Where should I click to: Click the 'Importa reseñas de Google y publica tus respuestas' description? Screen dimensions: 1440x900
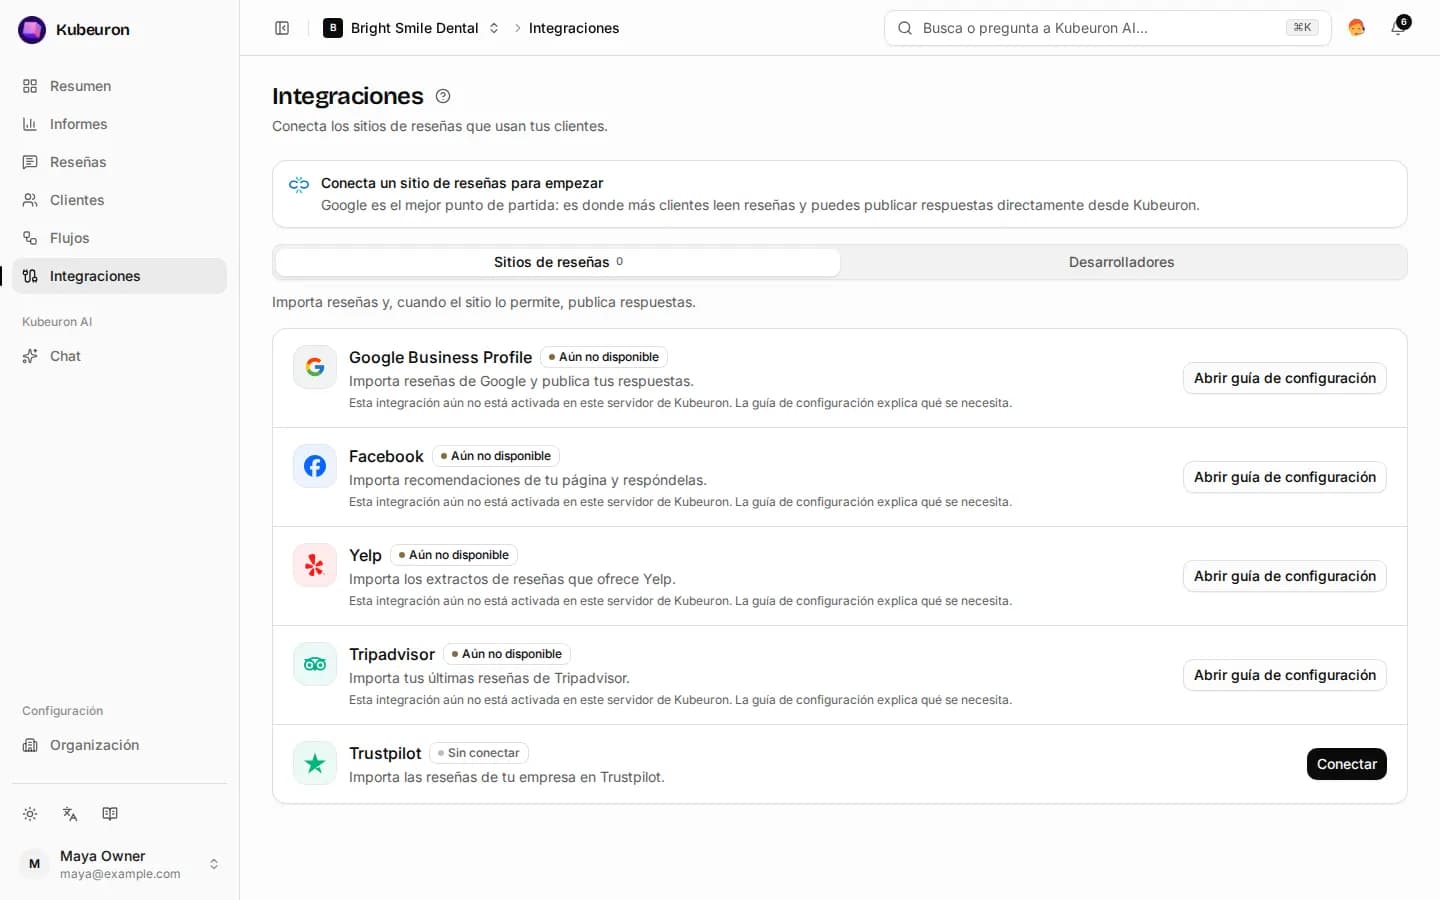(x=521, y=381)
